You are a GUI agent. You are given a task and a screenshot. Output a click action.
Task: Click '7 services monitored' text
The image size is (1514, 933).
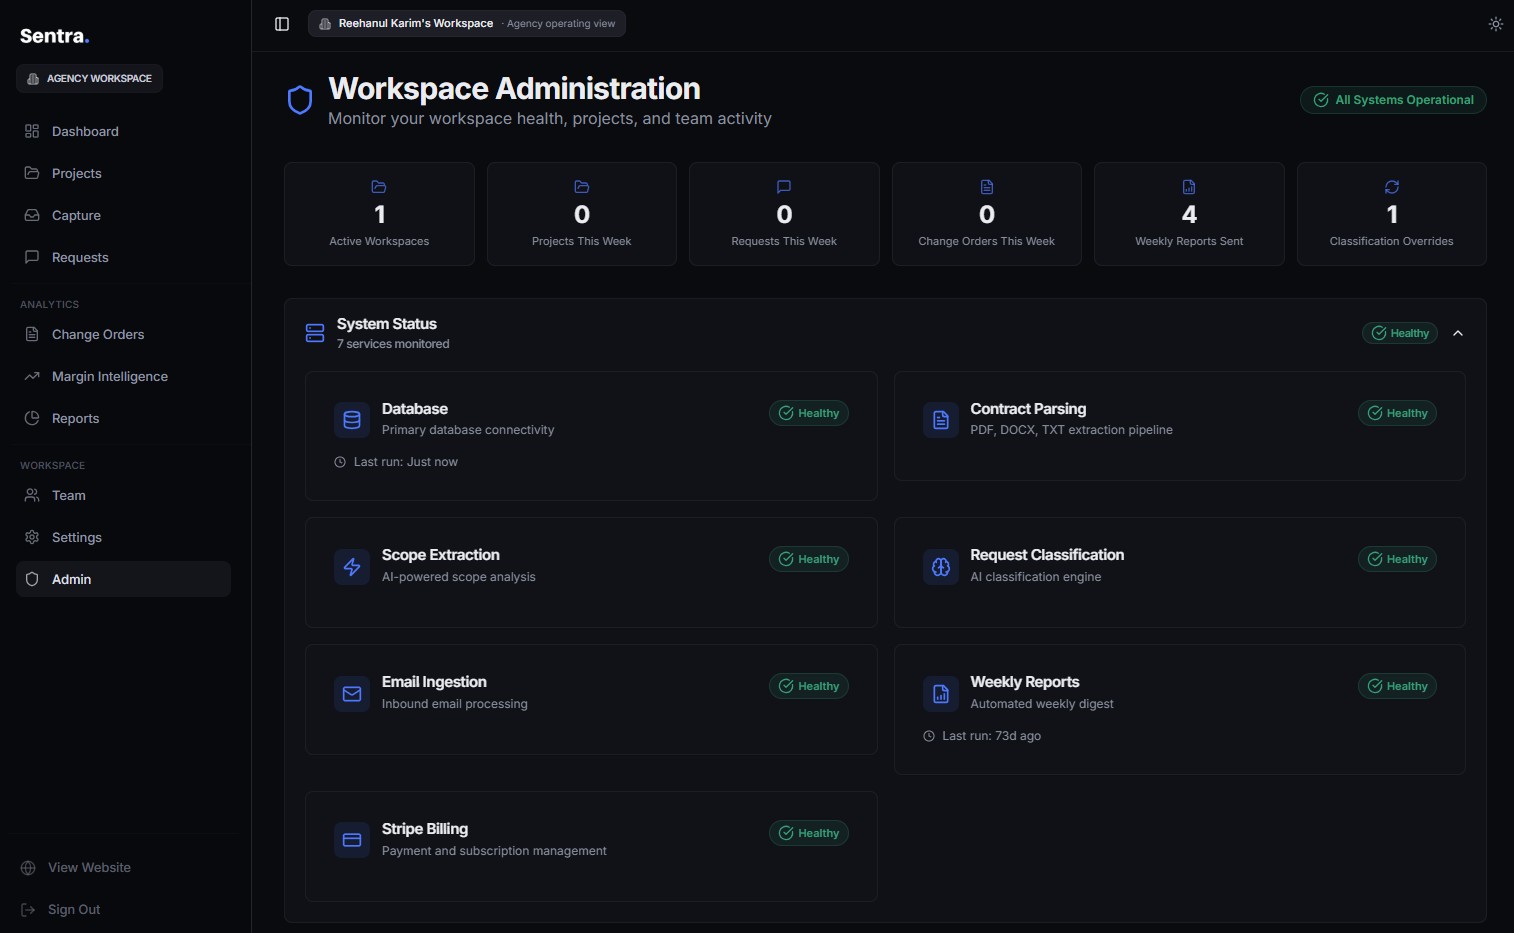tap(393, 344)
